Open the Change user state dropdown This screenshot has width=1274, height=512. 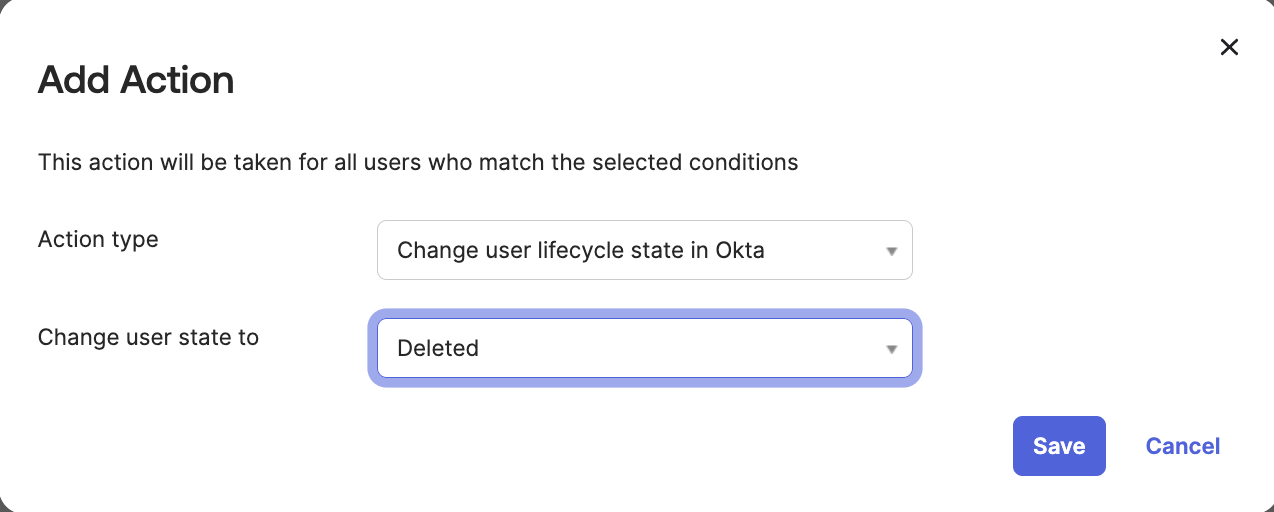click(x=644, y=348)
